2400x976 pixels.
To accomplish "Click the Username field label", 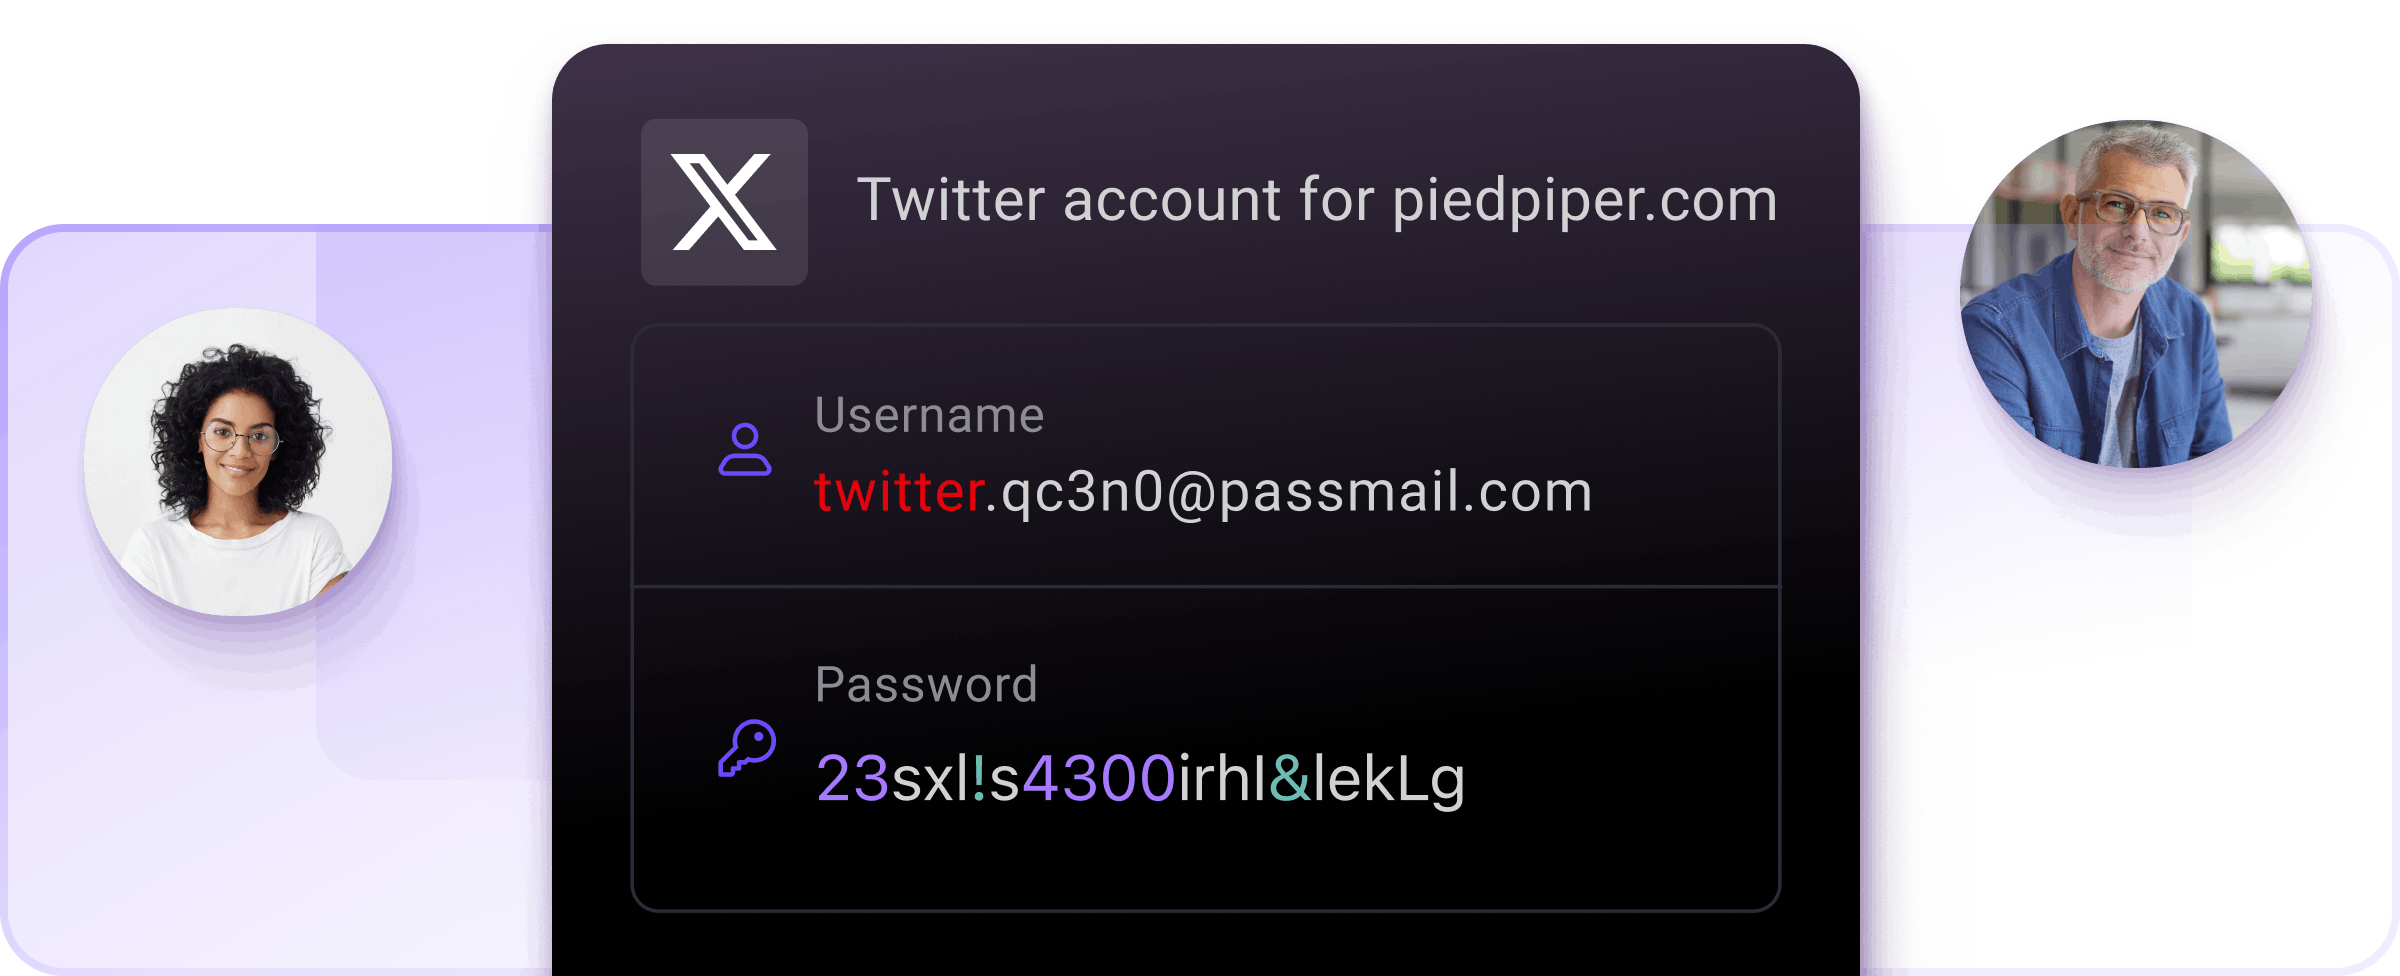I will pyautogui.click(x=929, y=415).
